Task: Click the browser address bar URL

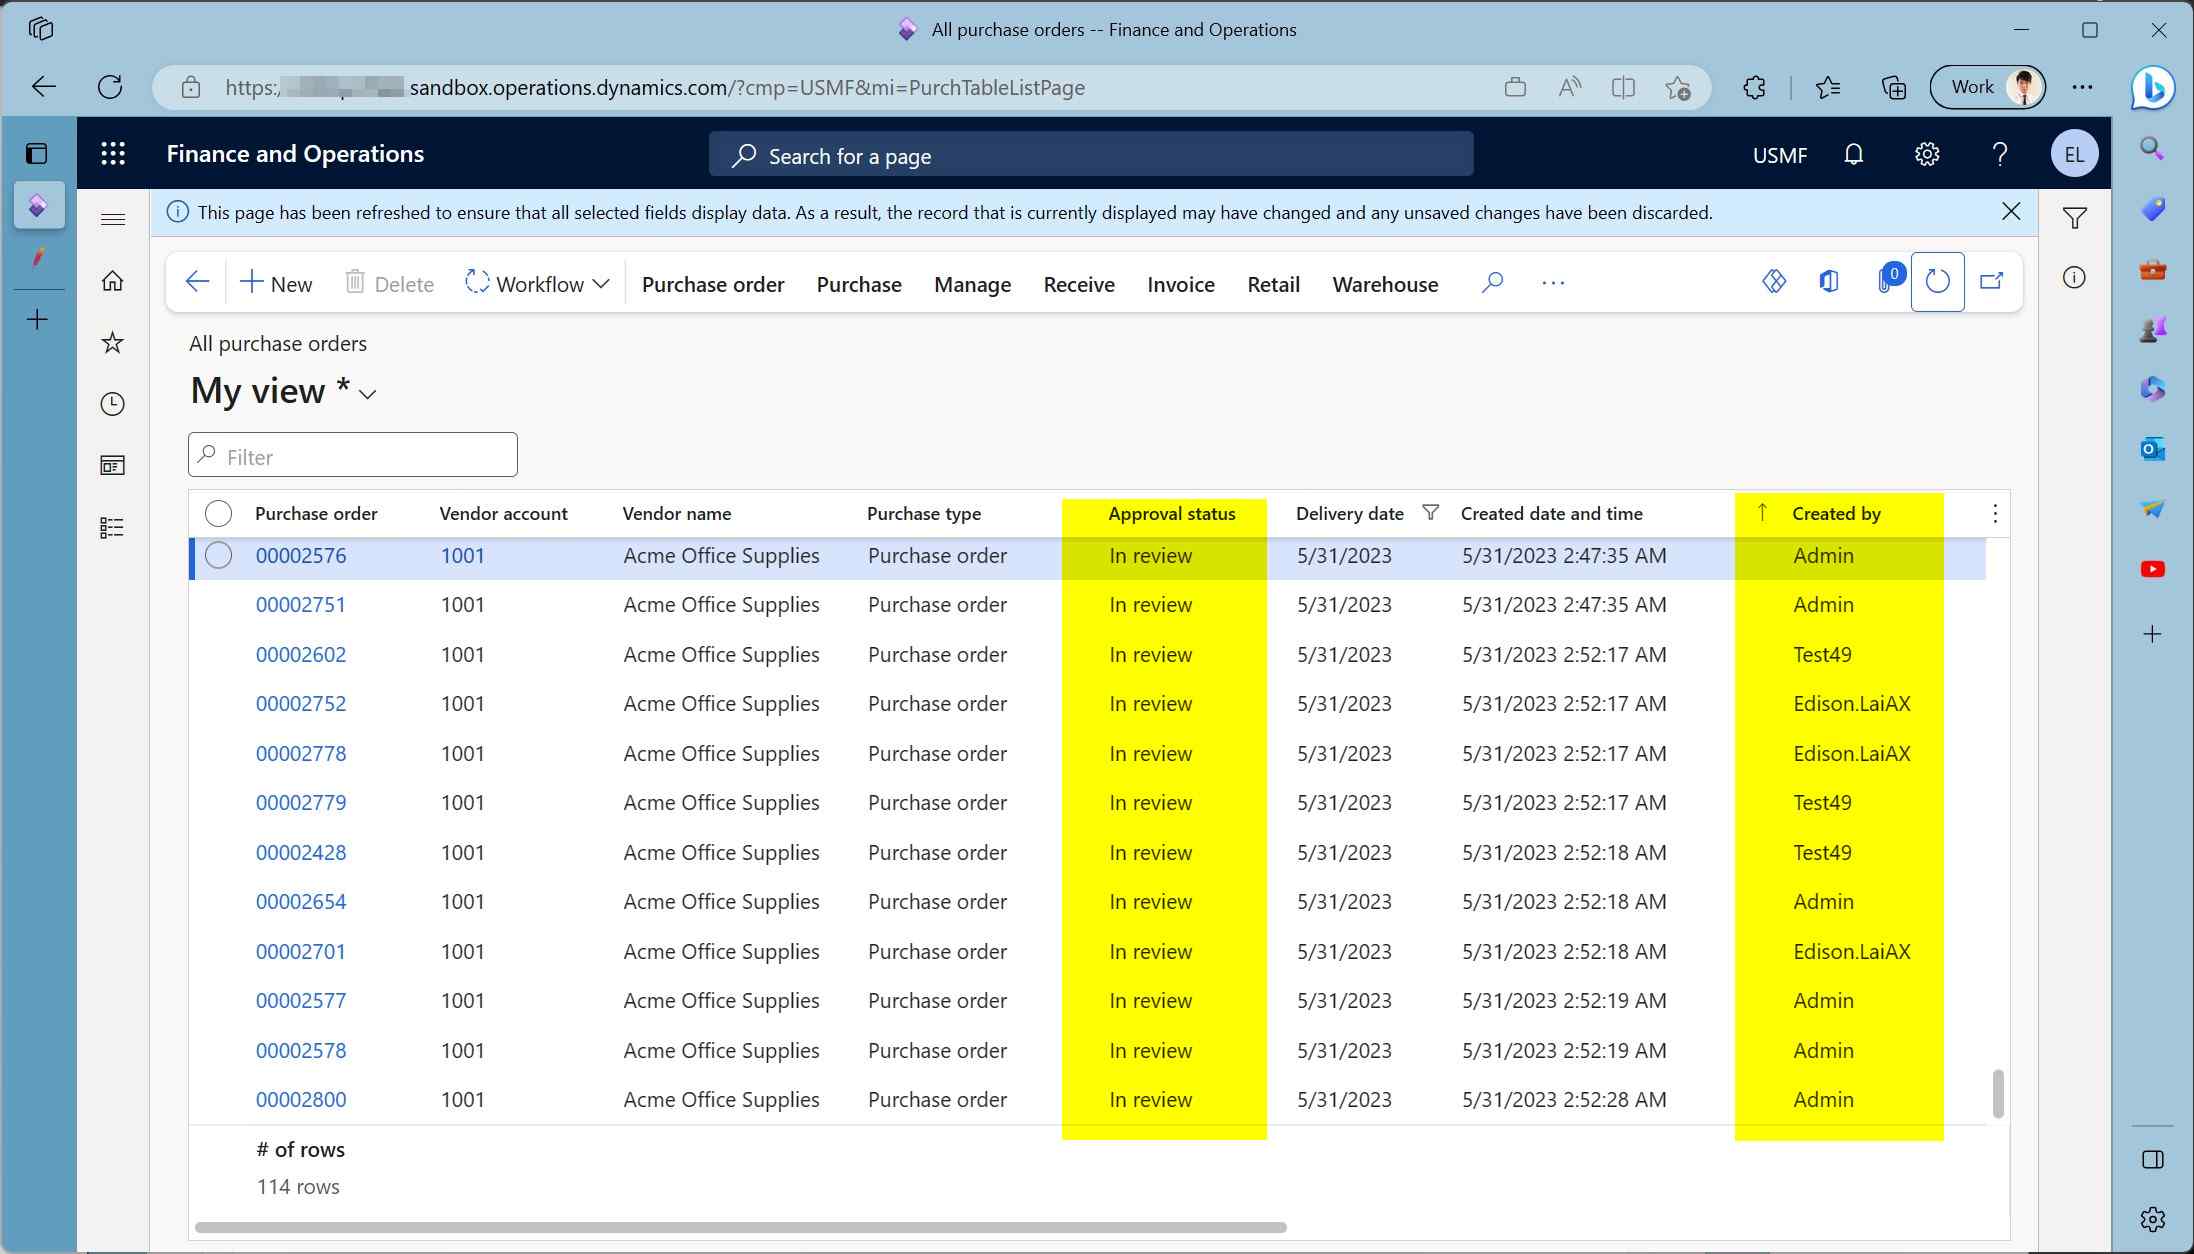Action: [655, 88]
